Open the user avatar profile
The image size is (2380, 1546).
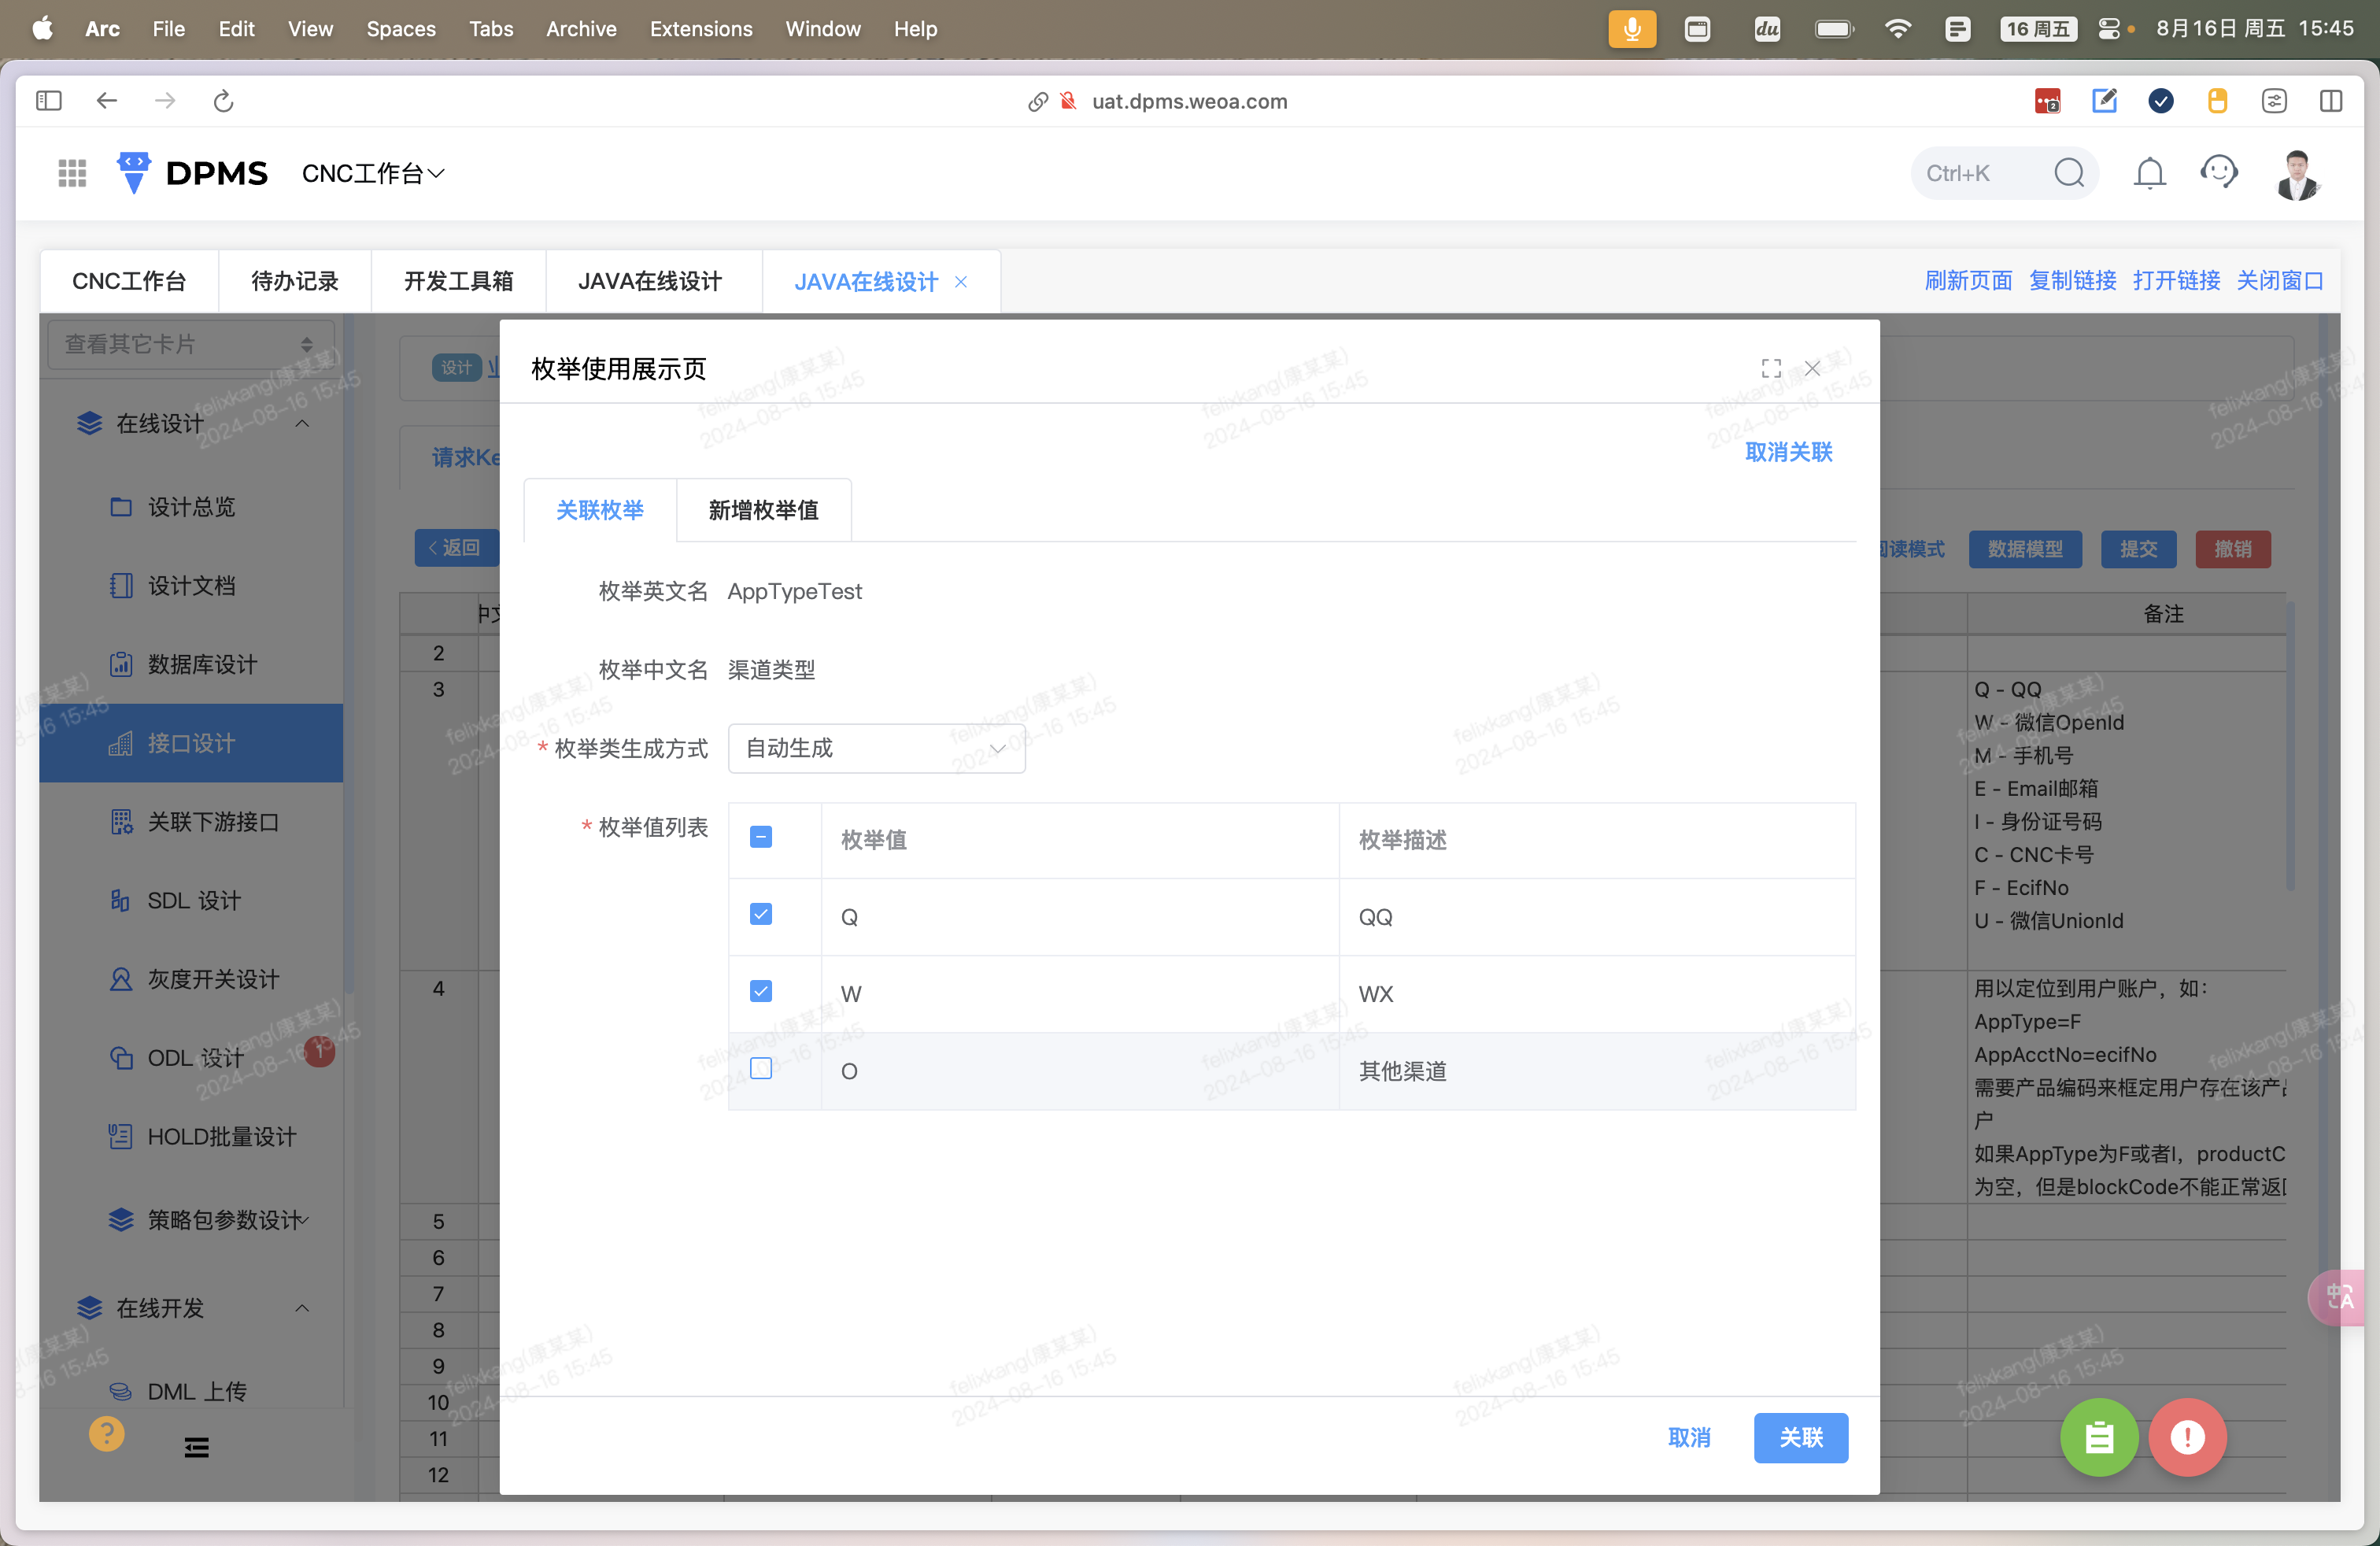click(2297, 174)
